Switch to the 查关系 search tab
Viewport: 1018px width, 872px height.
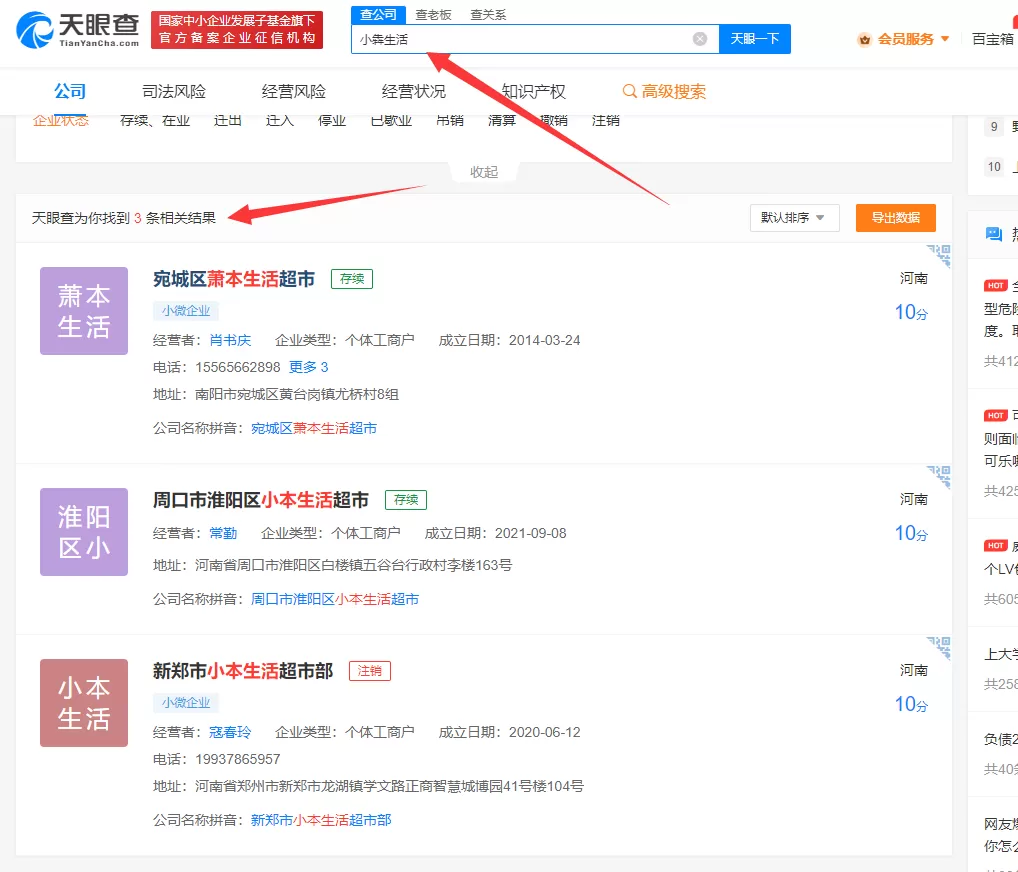[488, 15]
